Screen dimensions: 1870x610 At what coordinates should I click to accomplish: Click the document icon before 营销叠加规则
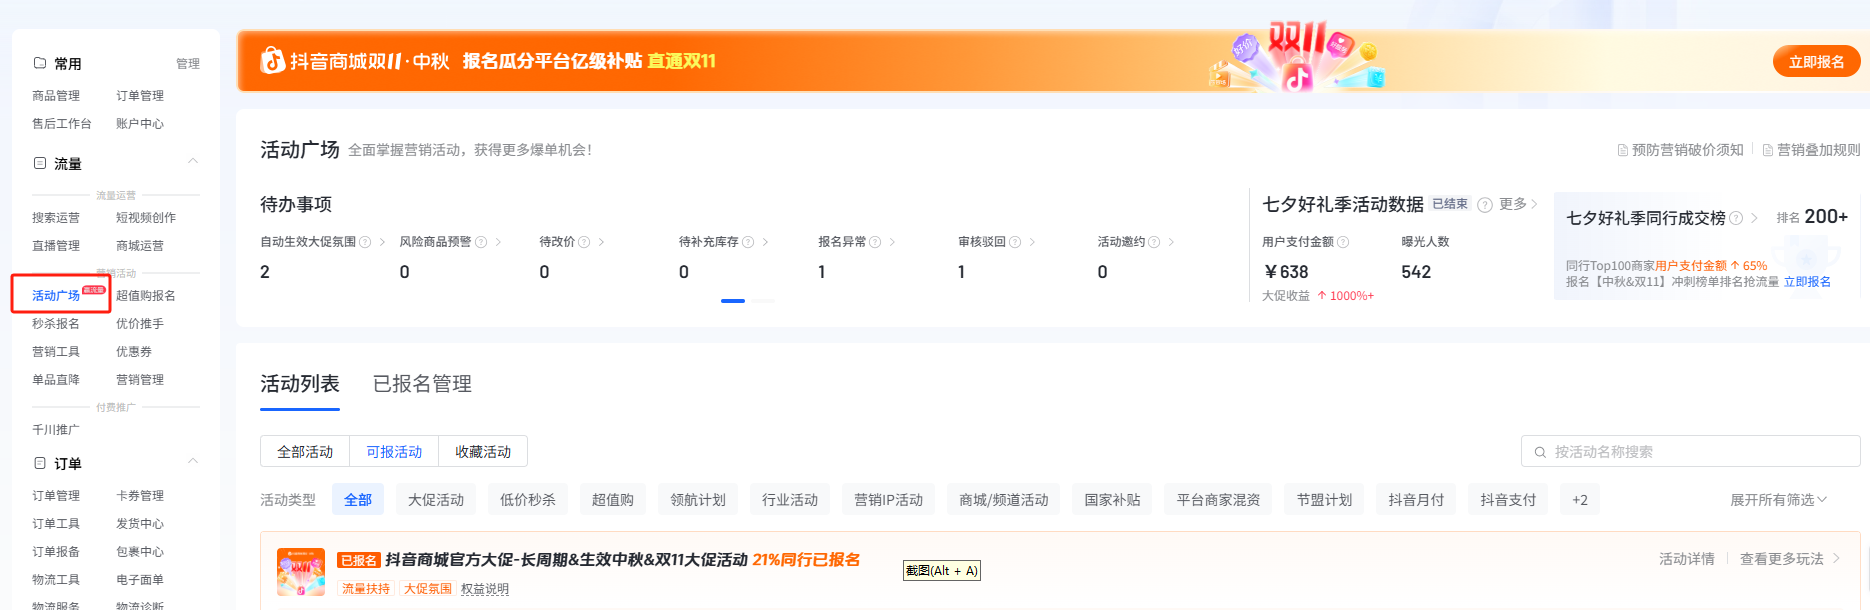(1768, 150)
